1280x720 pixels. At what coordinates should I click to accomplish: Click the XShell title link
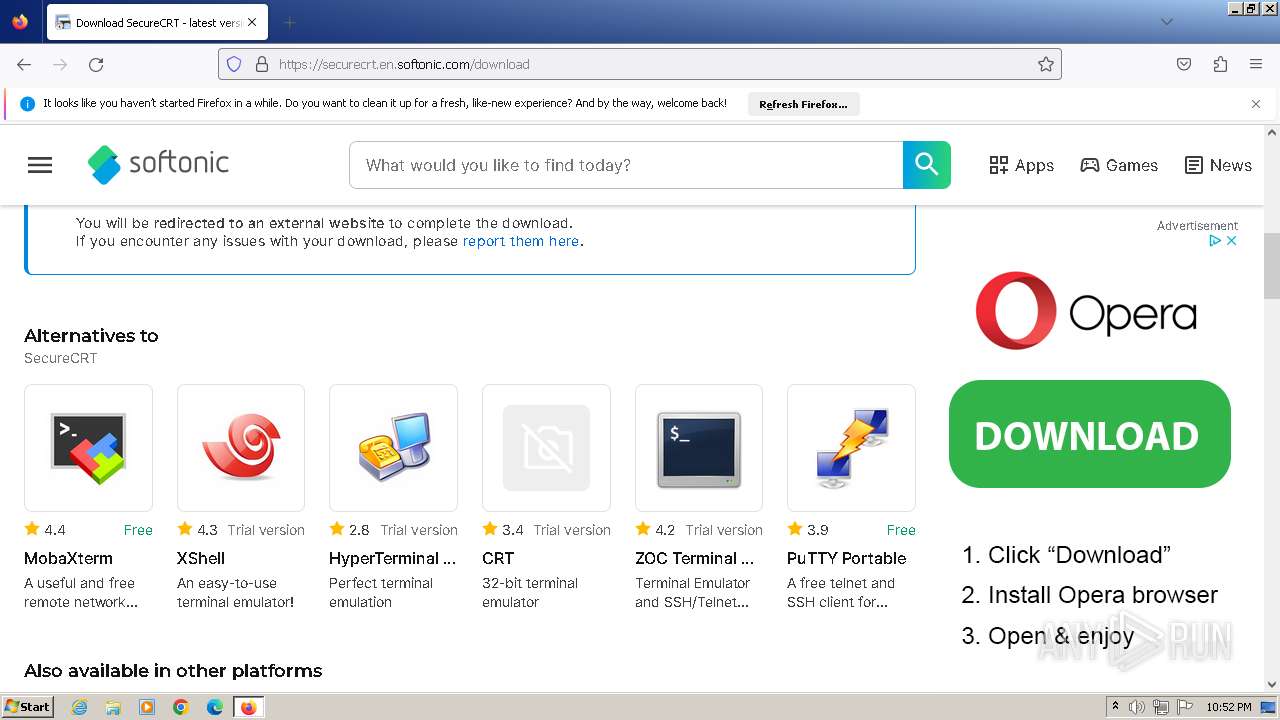tap(201, 558)
